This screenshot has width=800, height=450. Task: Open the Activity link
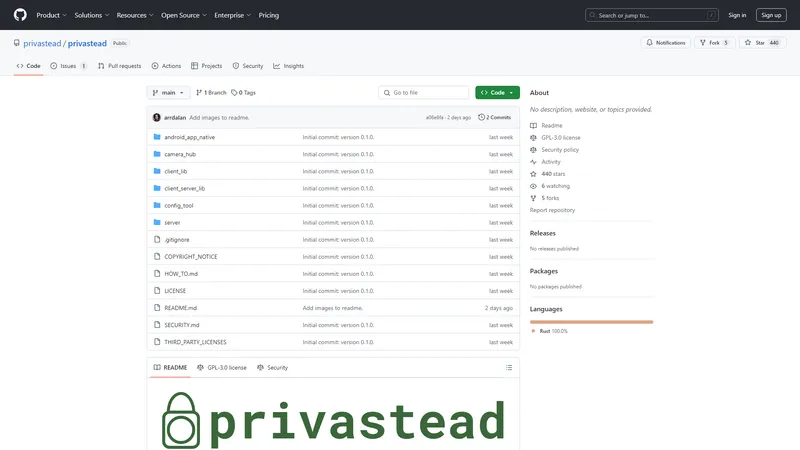[x=551, y=162]
